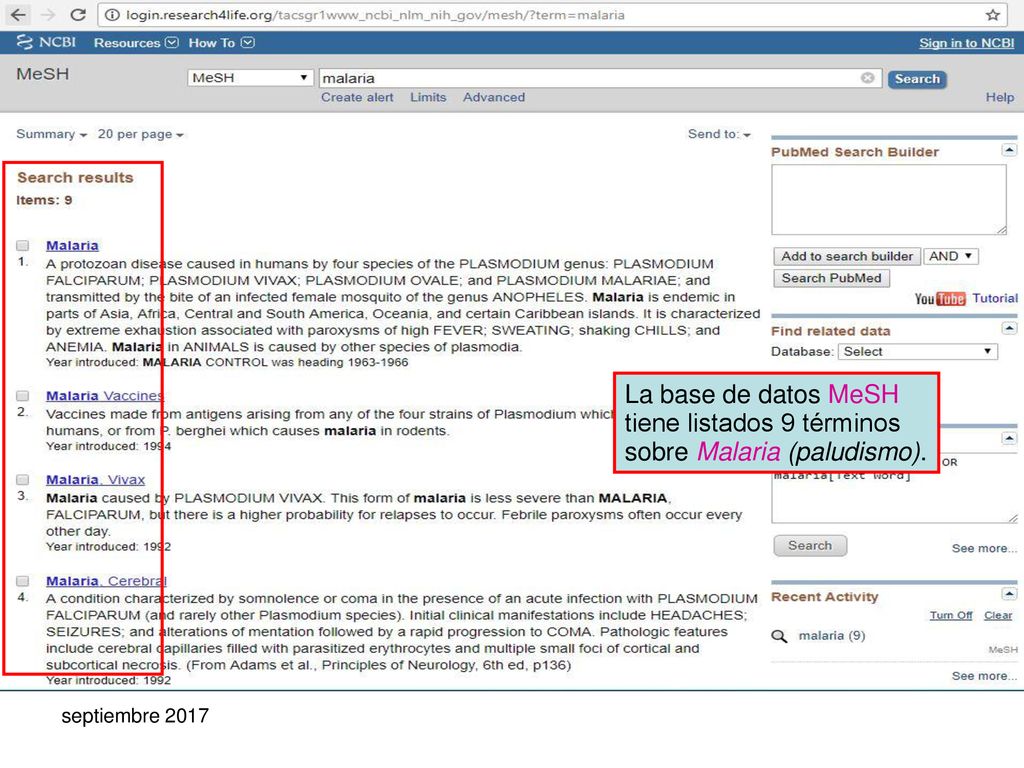Click the 'Items: 9' count text
Image resolution: width=1024 pixels, height=768 pixels.
(x=44, y=200)
